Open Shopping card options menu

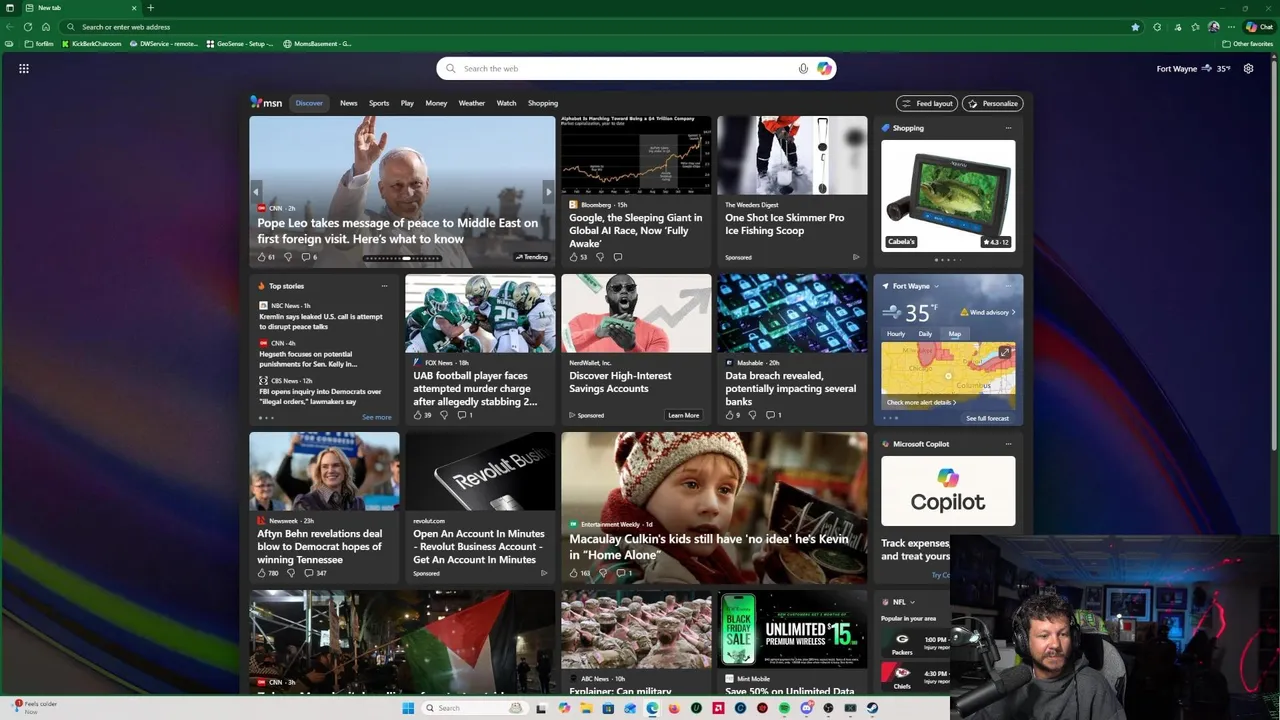tap(1008, 128)
